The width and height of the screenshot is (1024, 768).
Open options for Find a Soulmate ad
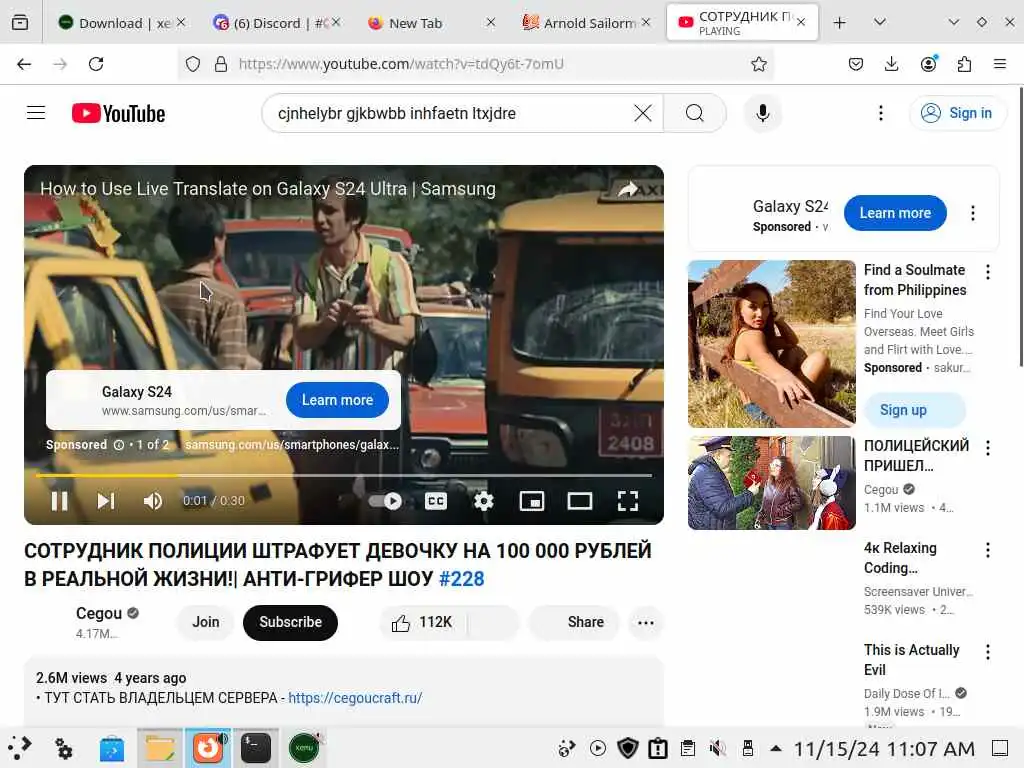tap(987, 272)
